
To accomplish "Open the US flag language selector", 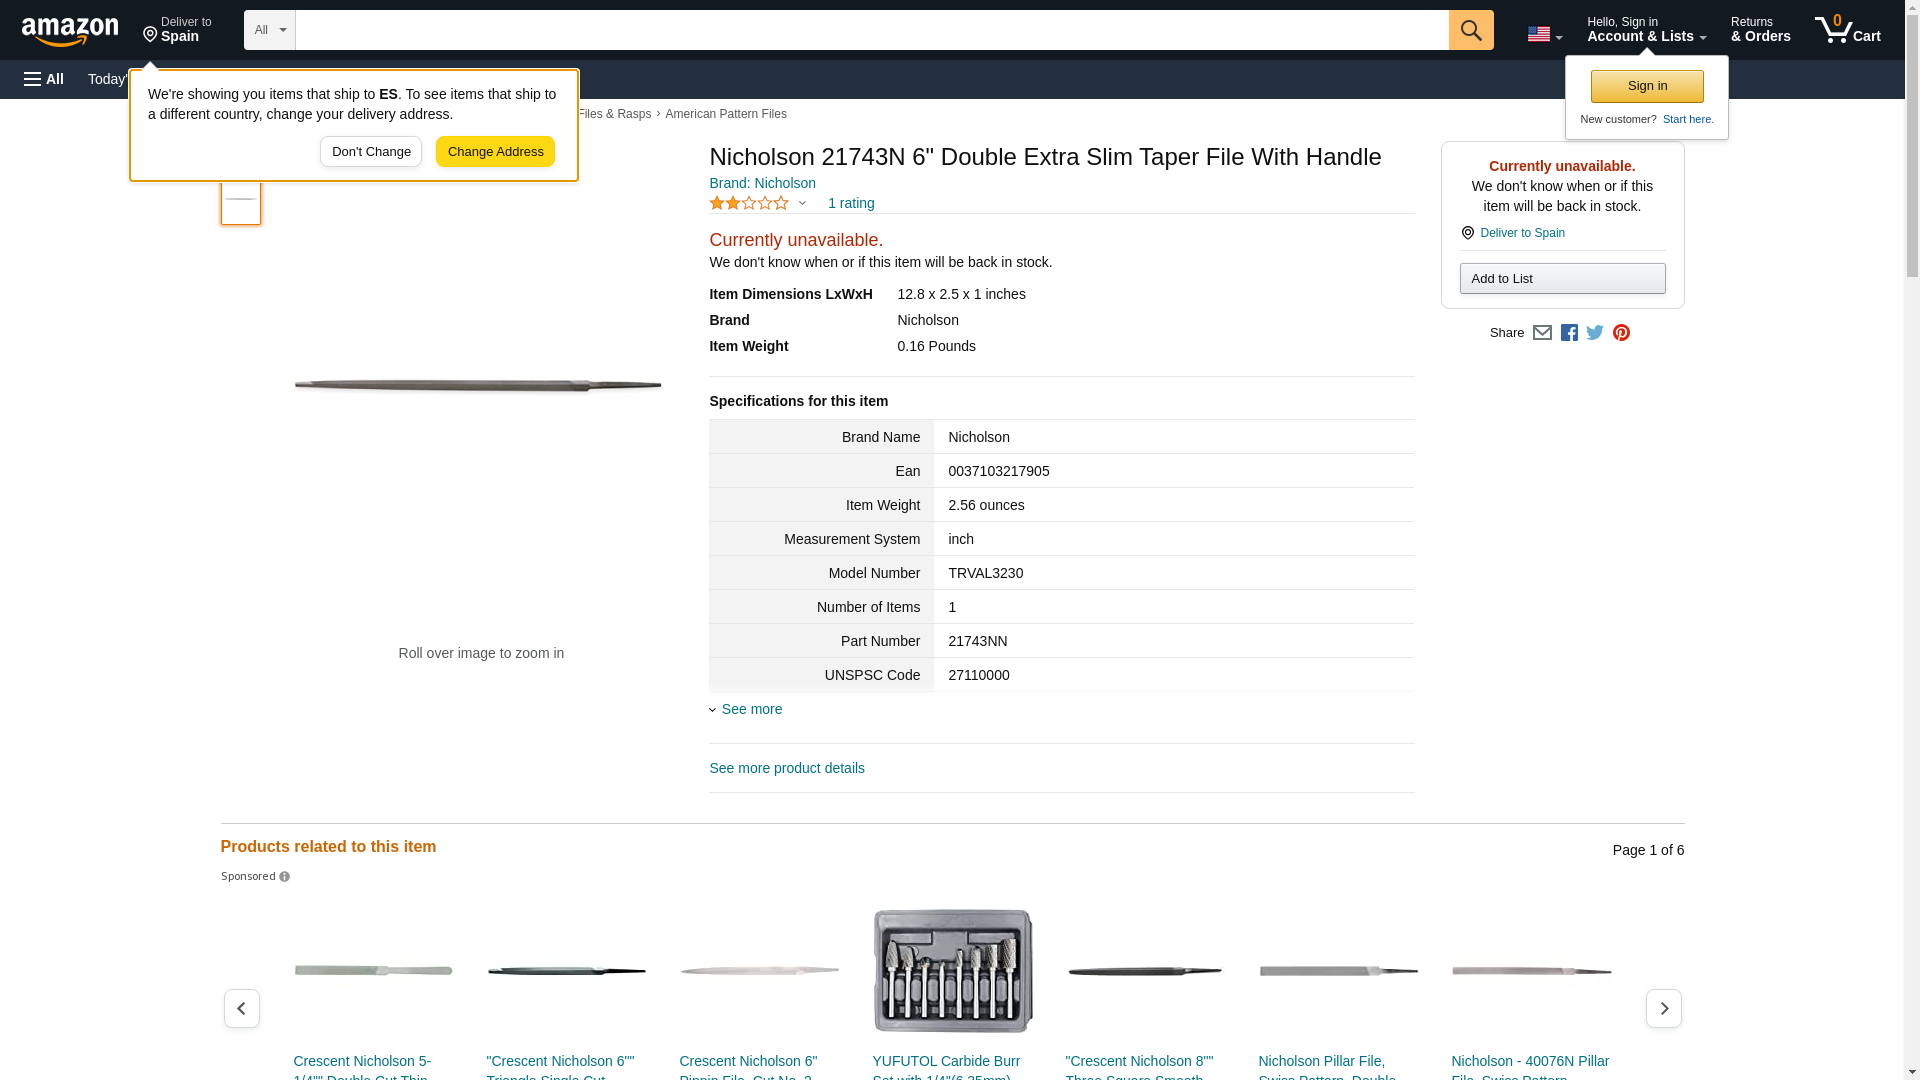I will [x=1544, y=35].
